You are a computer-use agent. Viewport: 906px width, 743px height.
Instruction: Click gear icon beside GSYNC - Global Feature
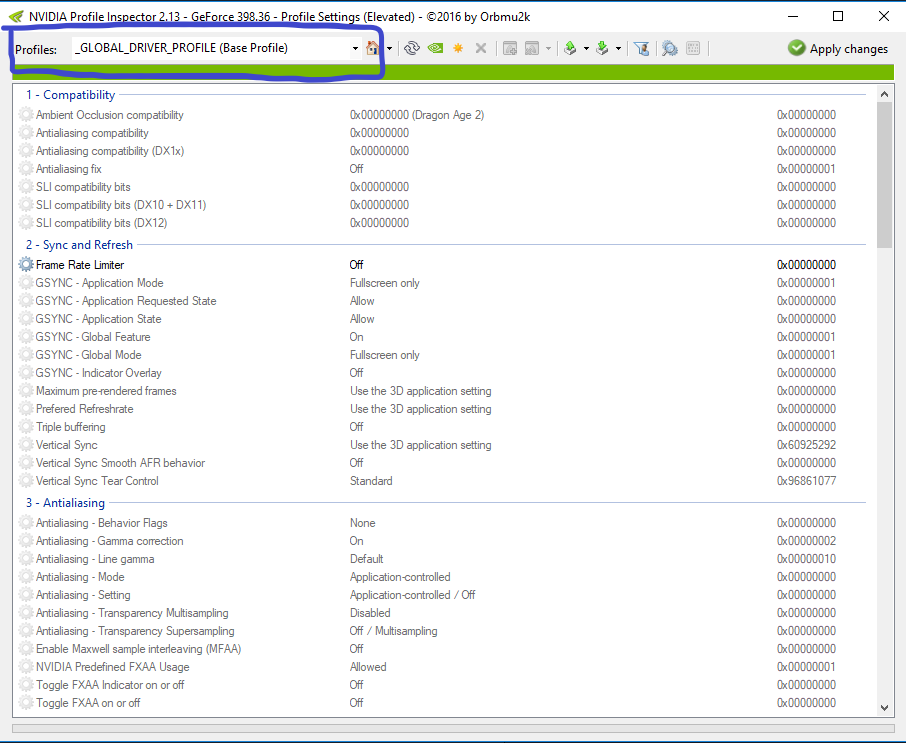[x=26, y=337]
